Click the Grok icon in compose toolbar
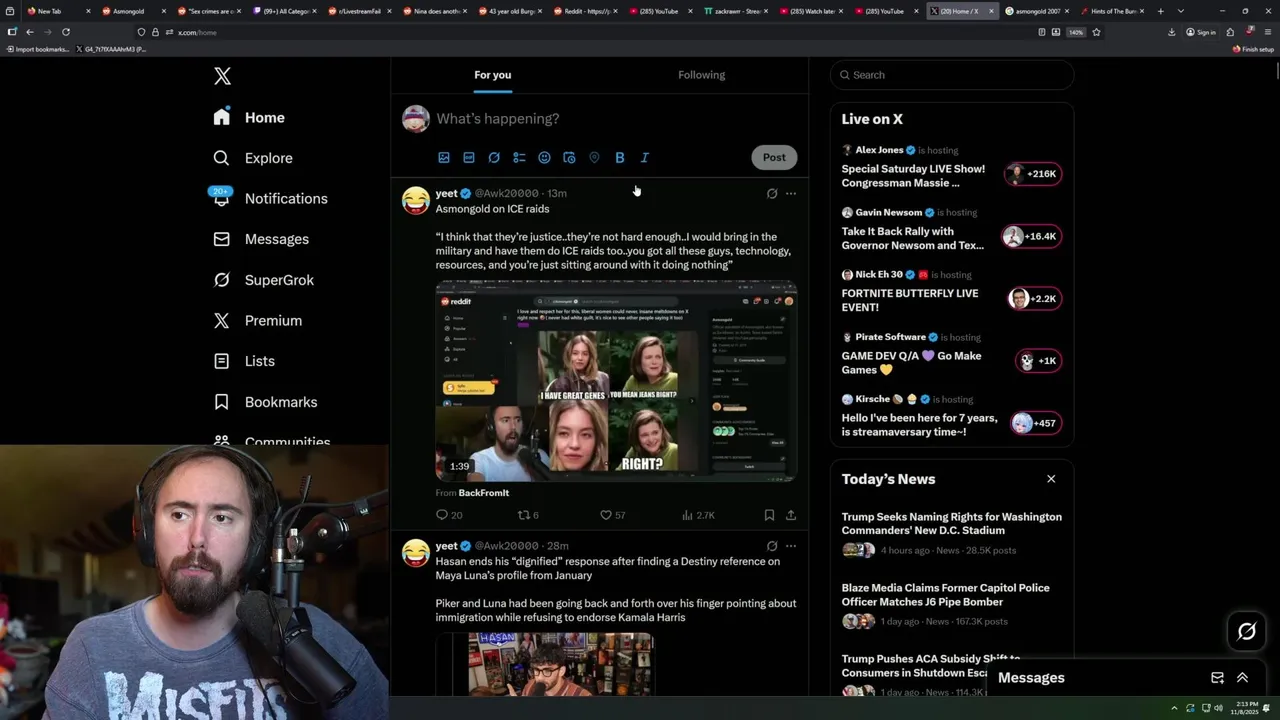This screenshot has height=720, width=1280. [494, 158]
